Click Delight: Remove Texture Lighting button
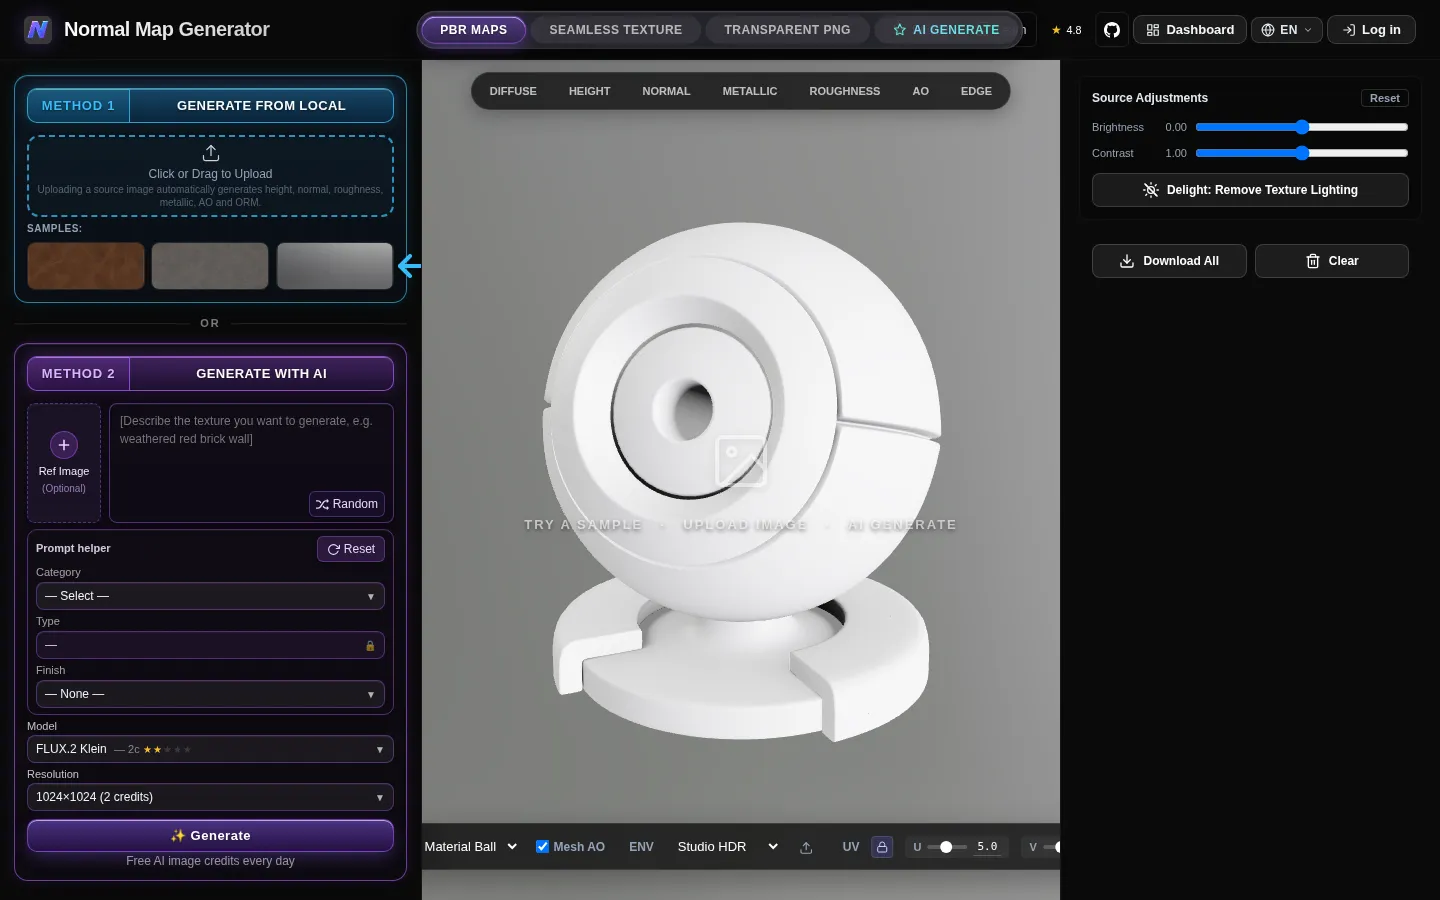 [x=1250, y=190]
